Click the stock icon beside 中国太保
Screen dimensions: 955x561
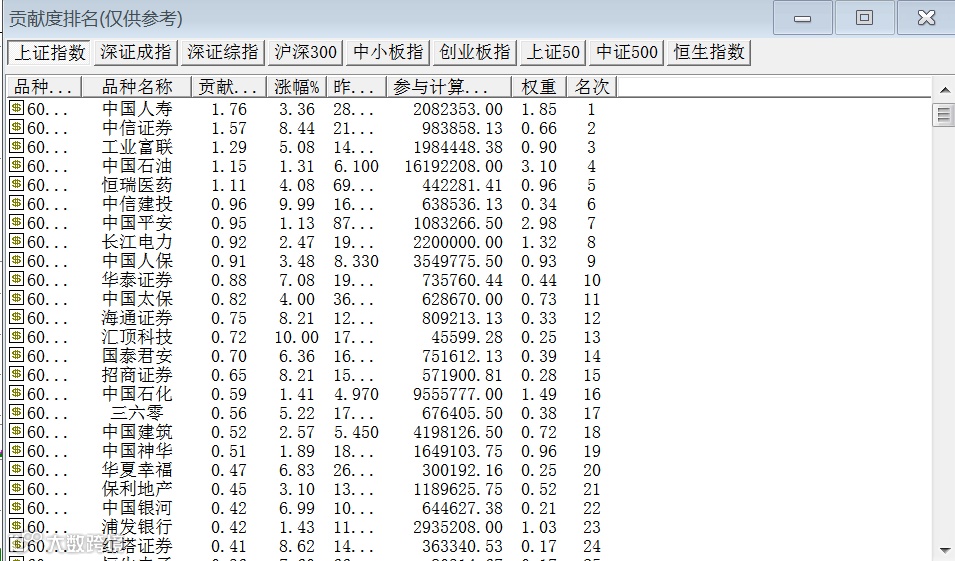[x=16, y=298]
